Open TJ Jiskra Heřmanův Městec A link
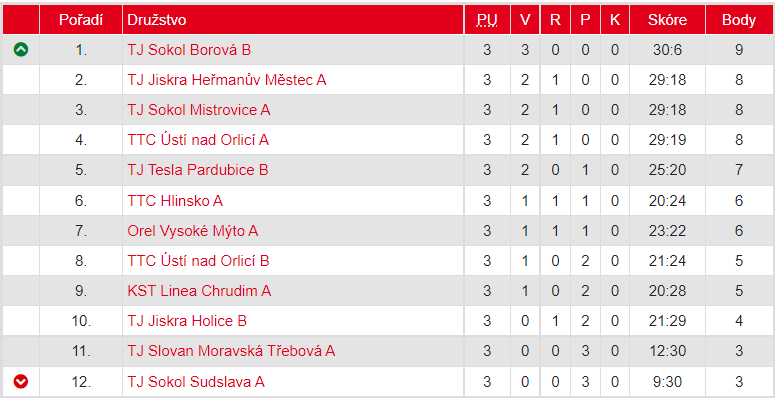This screenshot has width=776, height=399. (x=227, y=80)
